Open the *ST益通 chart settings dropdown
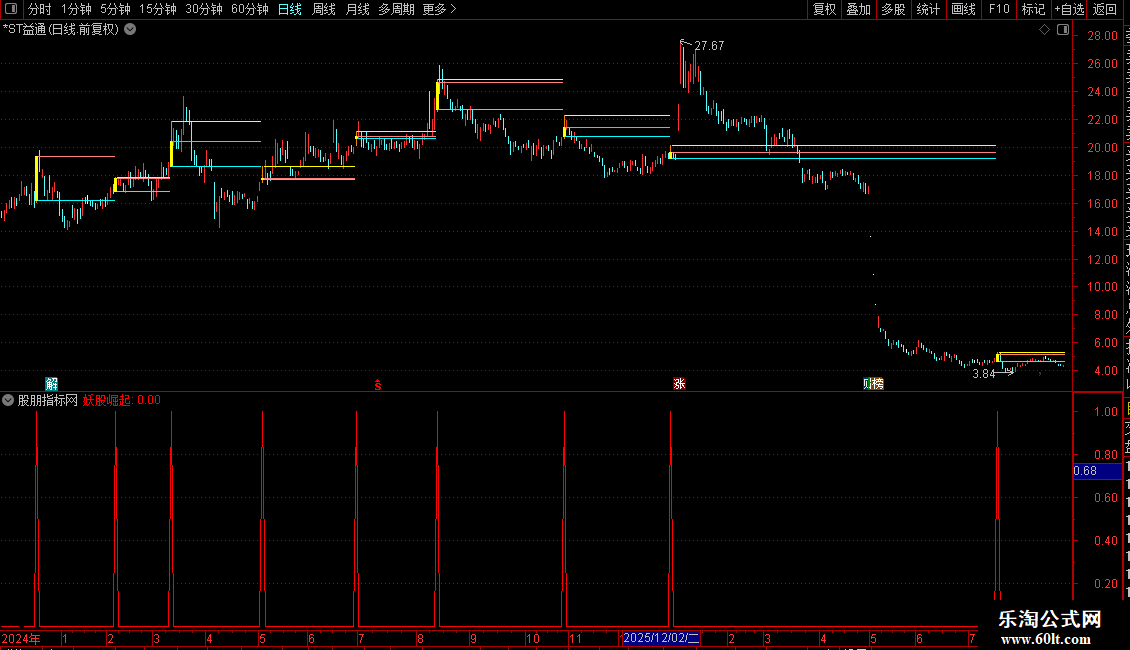 [130, 30]
